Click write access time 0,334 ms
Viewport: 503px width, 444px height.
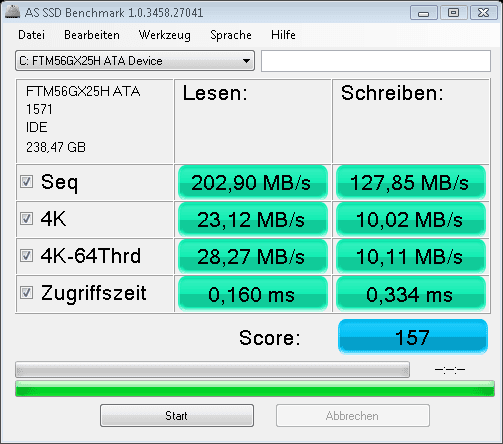click(x=411, y=294)
